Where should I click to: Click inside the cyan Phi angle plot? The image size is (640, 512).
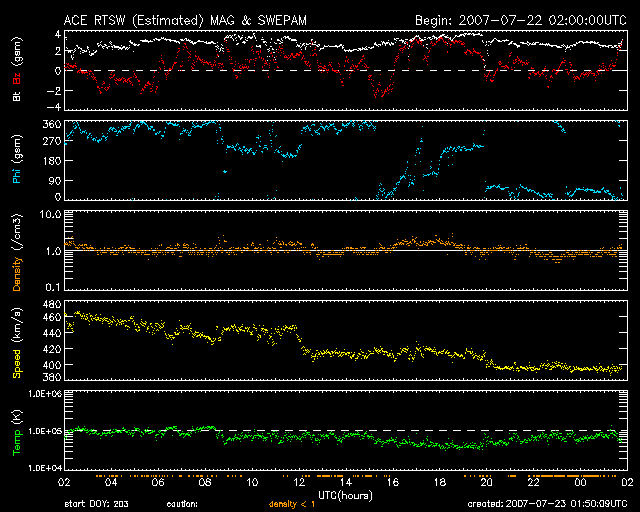coord(346,160)
